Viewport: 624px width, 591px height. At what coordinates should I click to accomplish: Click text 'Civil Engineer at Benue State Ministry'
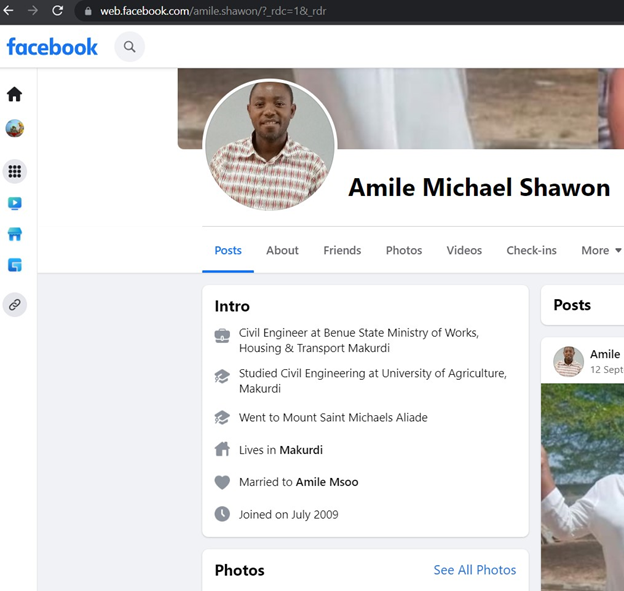(x=359, y=340)
